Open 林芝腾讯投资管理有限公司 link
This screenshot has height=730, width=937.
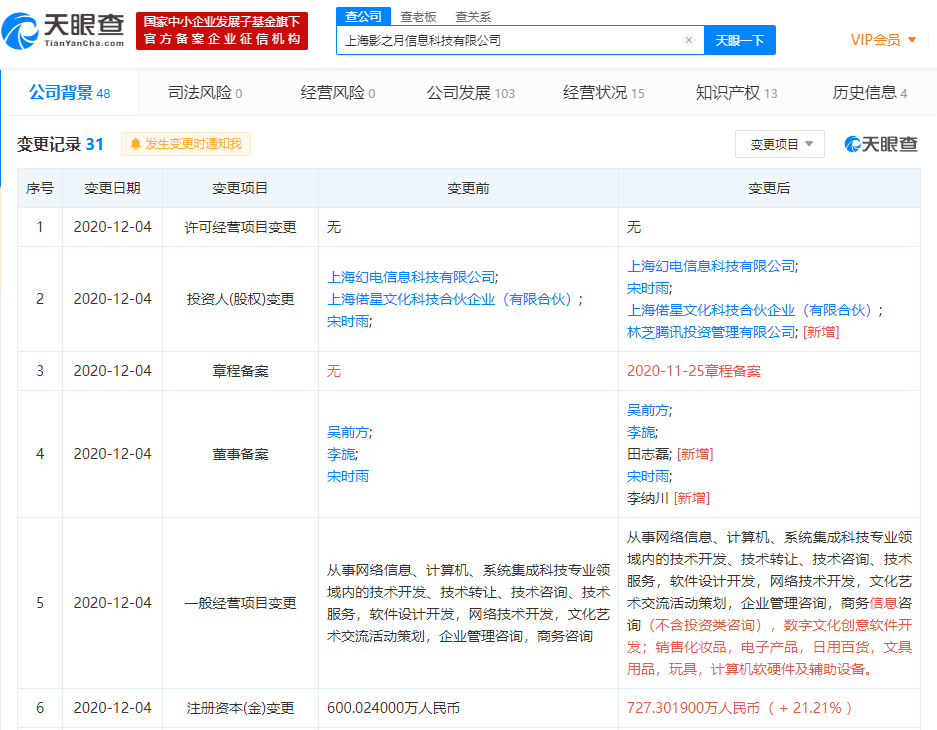711,332
